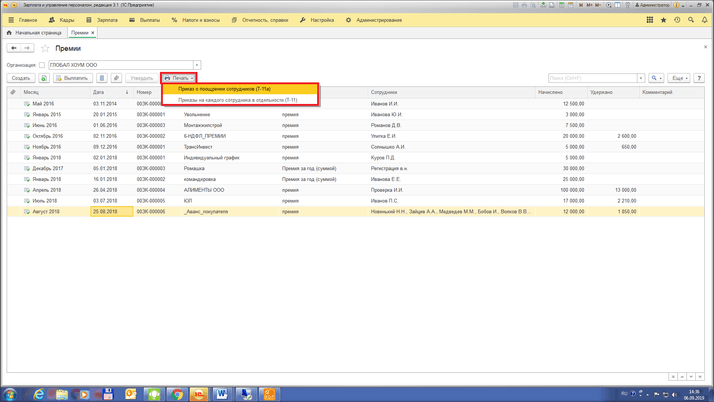Select Приказ о поощрении сотрудников (Т-11а)
714x402 pixels.
click(225, 89)
